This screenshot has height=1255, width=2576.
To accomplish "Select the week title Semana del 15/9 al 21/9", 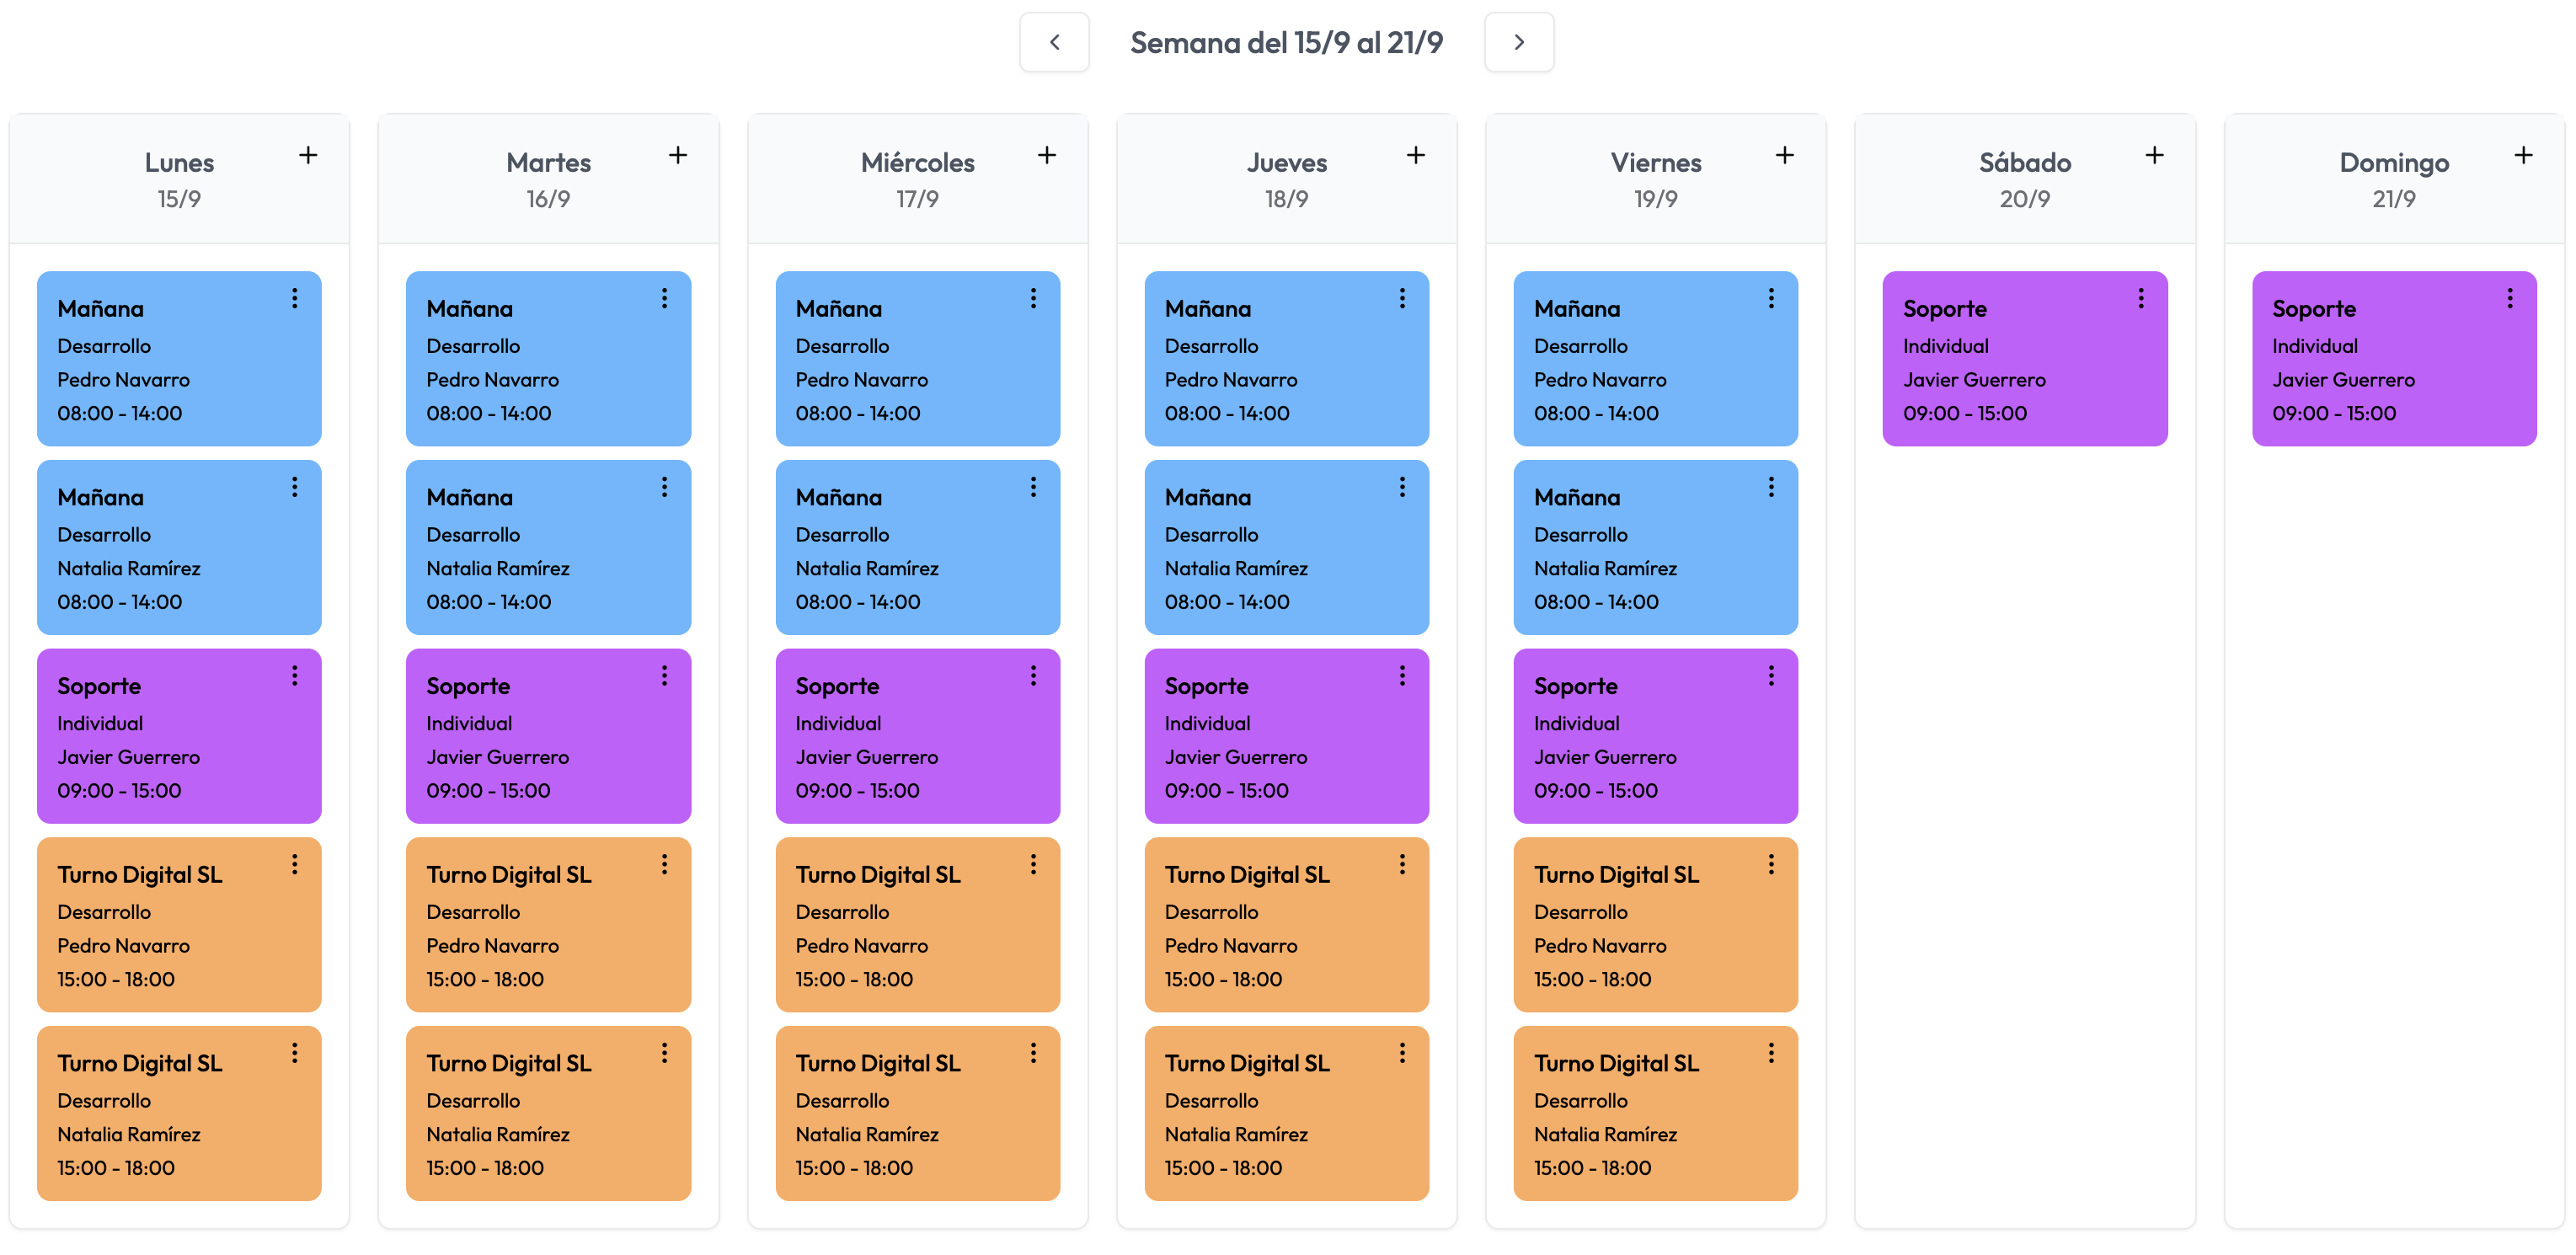I will click(1286, 42).
